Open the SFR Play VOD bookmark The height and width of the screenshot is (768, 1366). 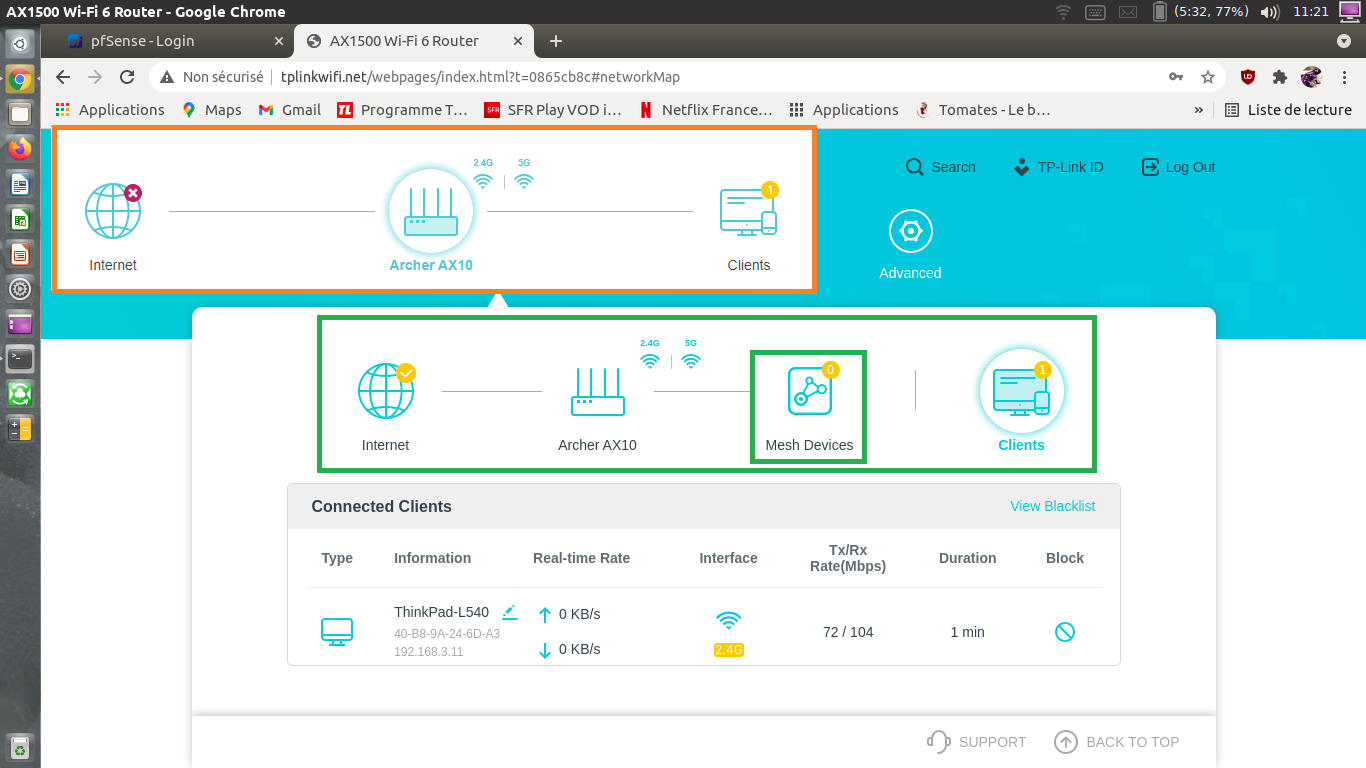point(553,110)
